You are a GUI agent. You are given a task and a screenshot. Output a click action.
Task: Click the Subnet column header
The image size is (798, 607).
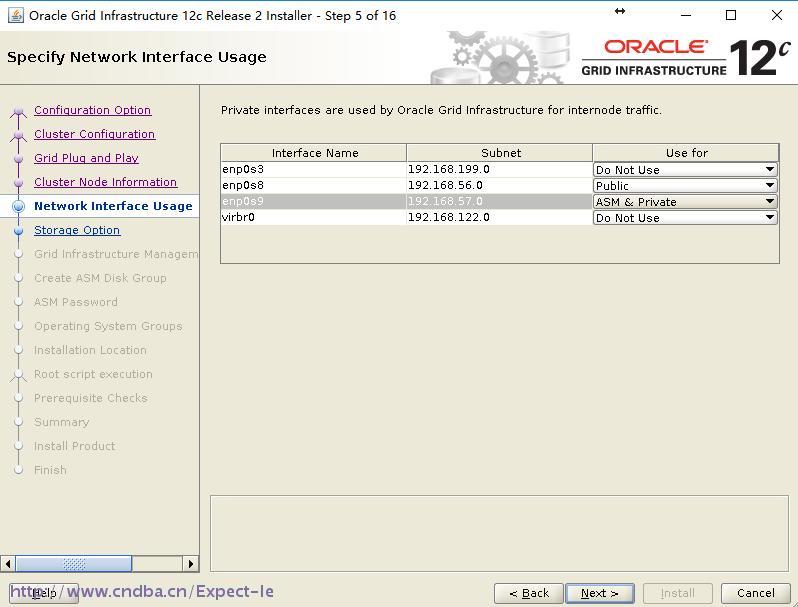pyautogui.click(x=500, y=153)
